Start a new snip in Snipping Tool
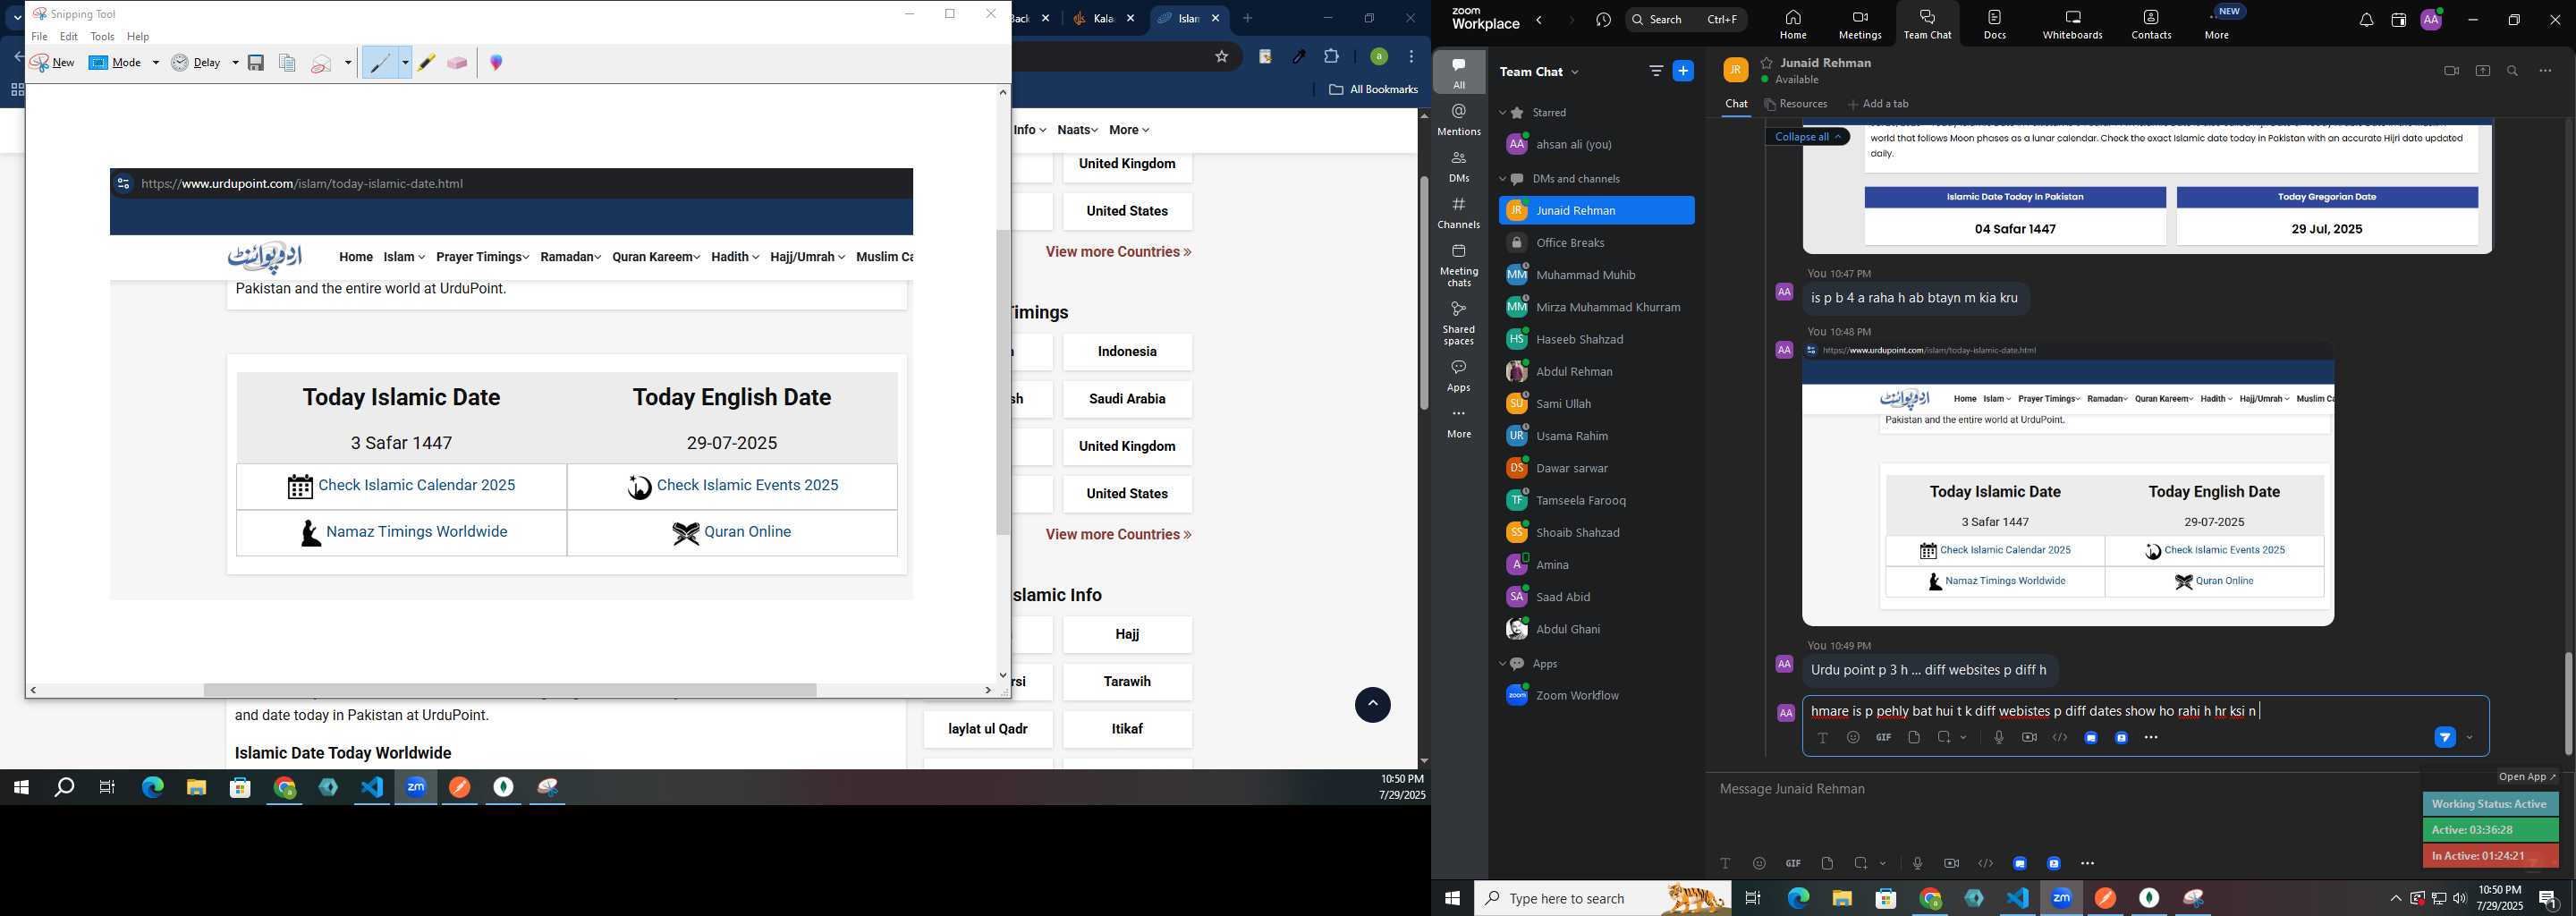Image resolution: width=2576 pixels, height=916 pixels. point(53,63)
